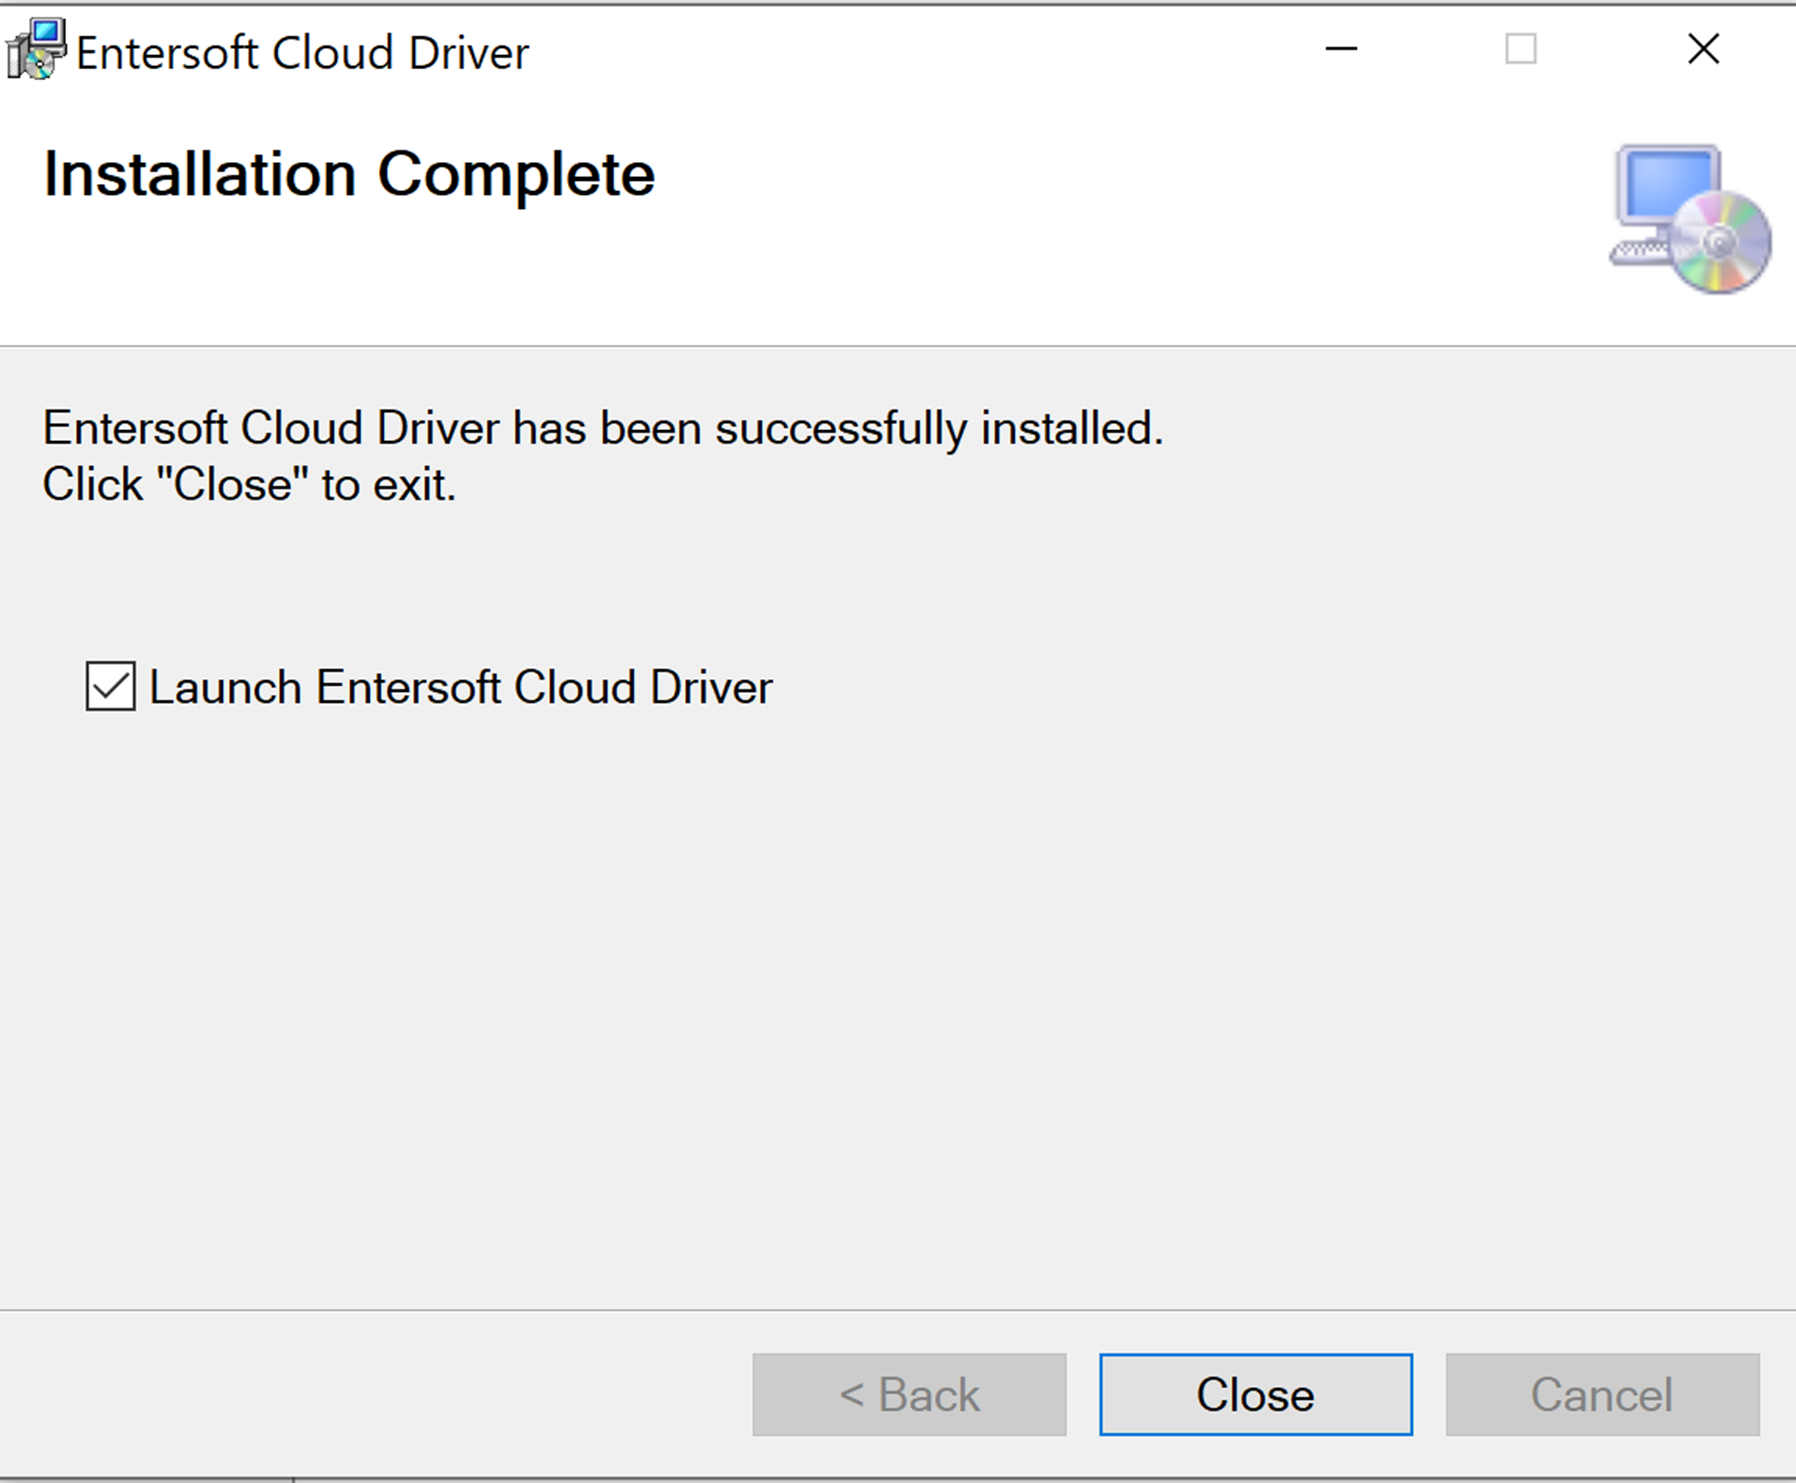Click the Entersoft Cloud Driver window title
1796x1483 pixels.
point(302,53)
